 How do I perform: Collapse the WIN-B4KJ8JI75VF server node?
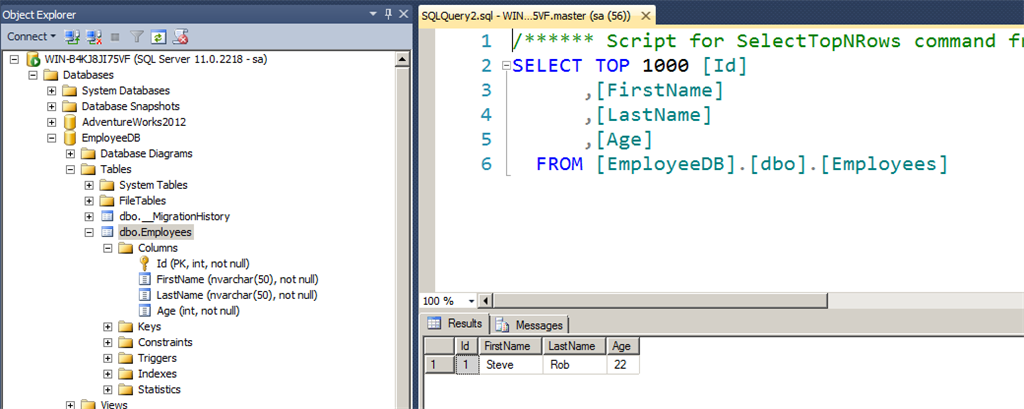pos(14,59)
